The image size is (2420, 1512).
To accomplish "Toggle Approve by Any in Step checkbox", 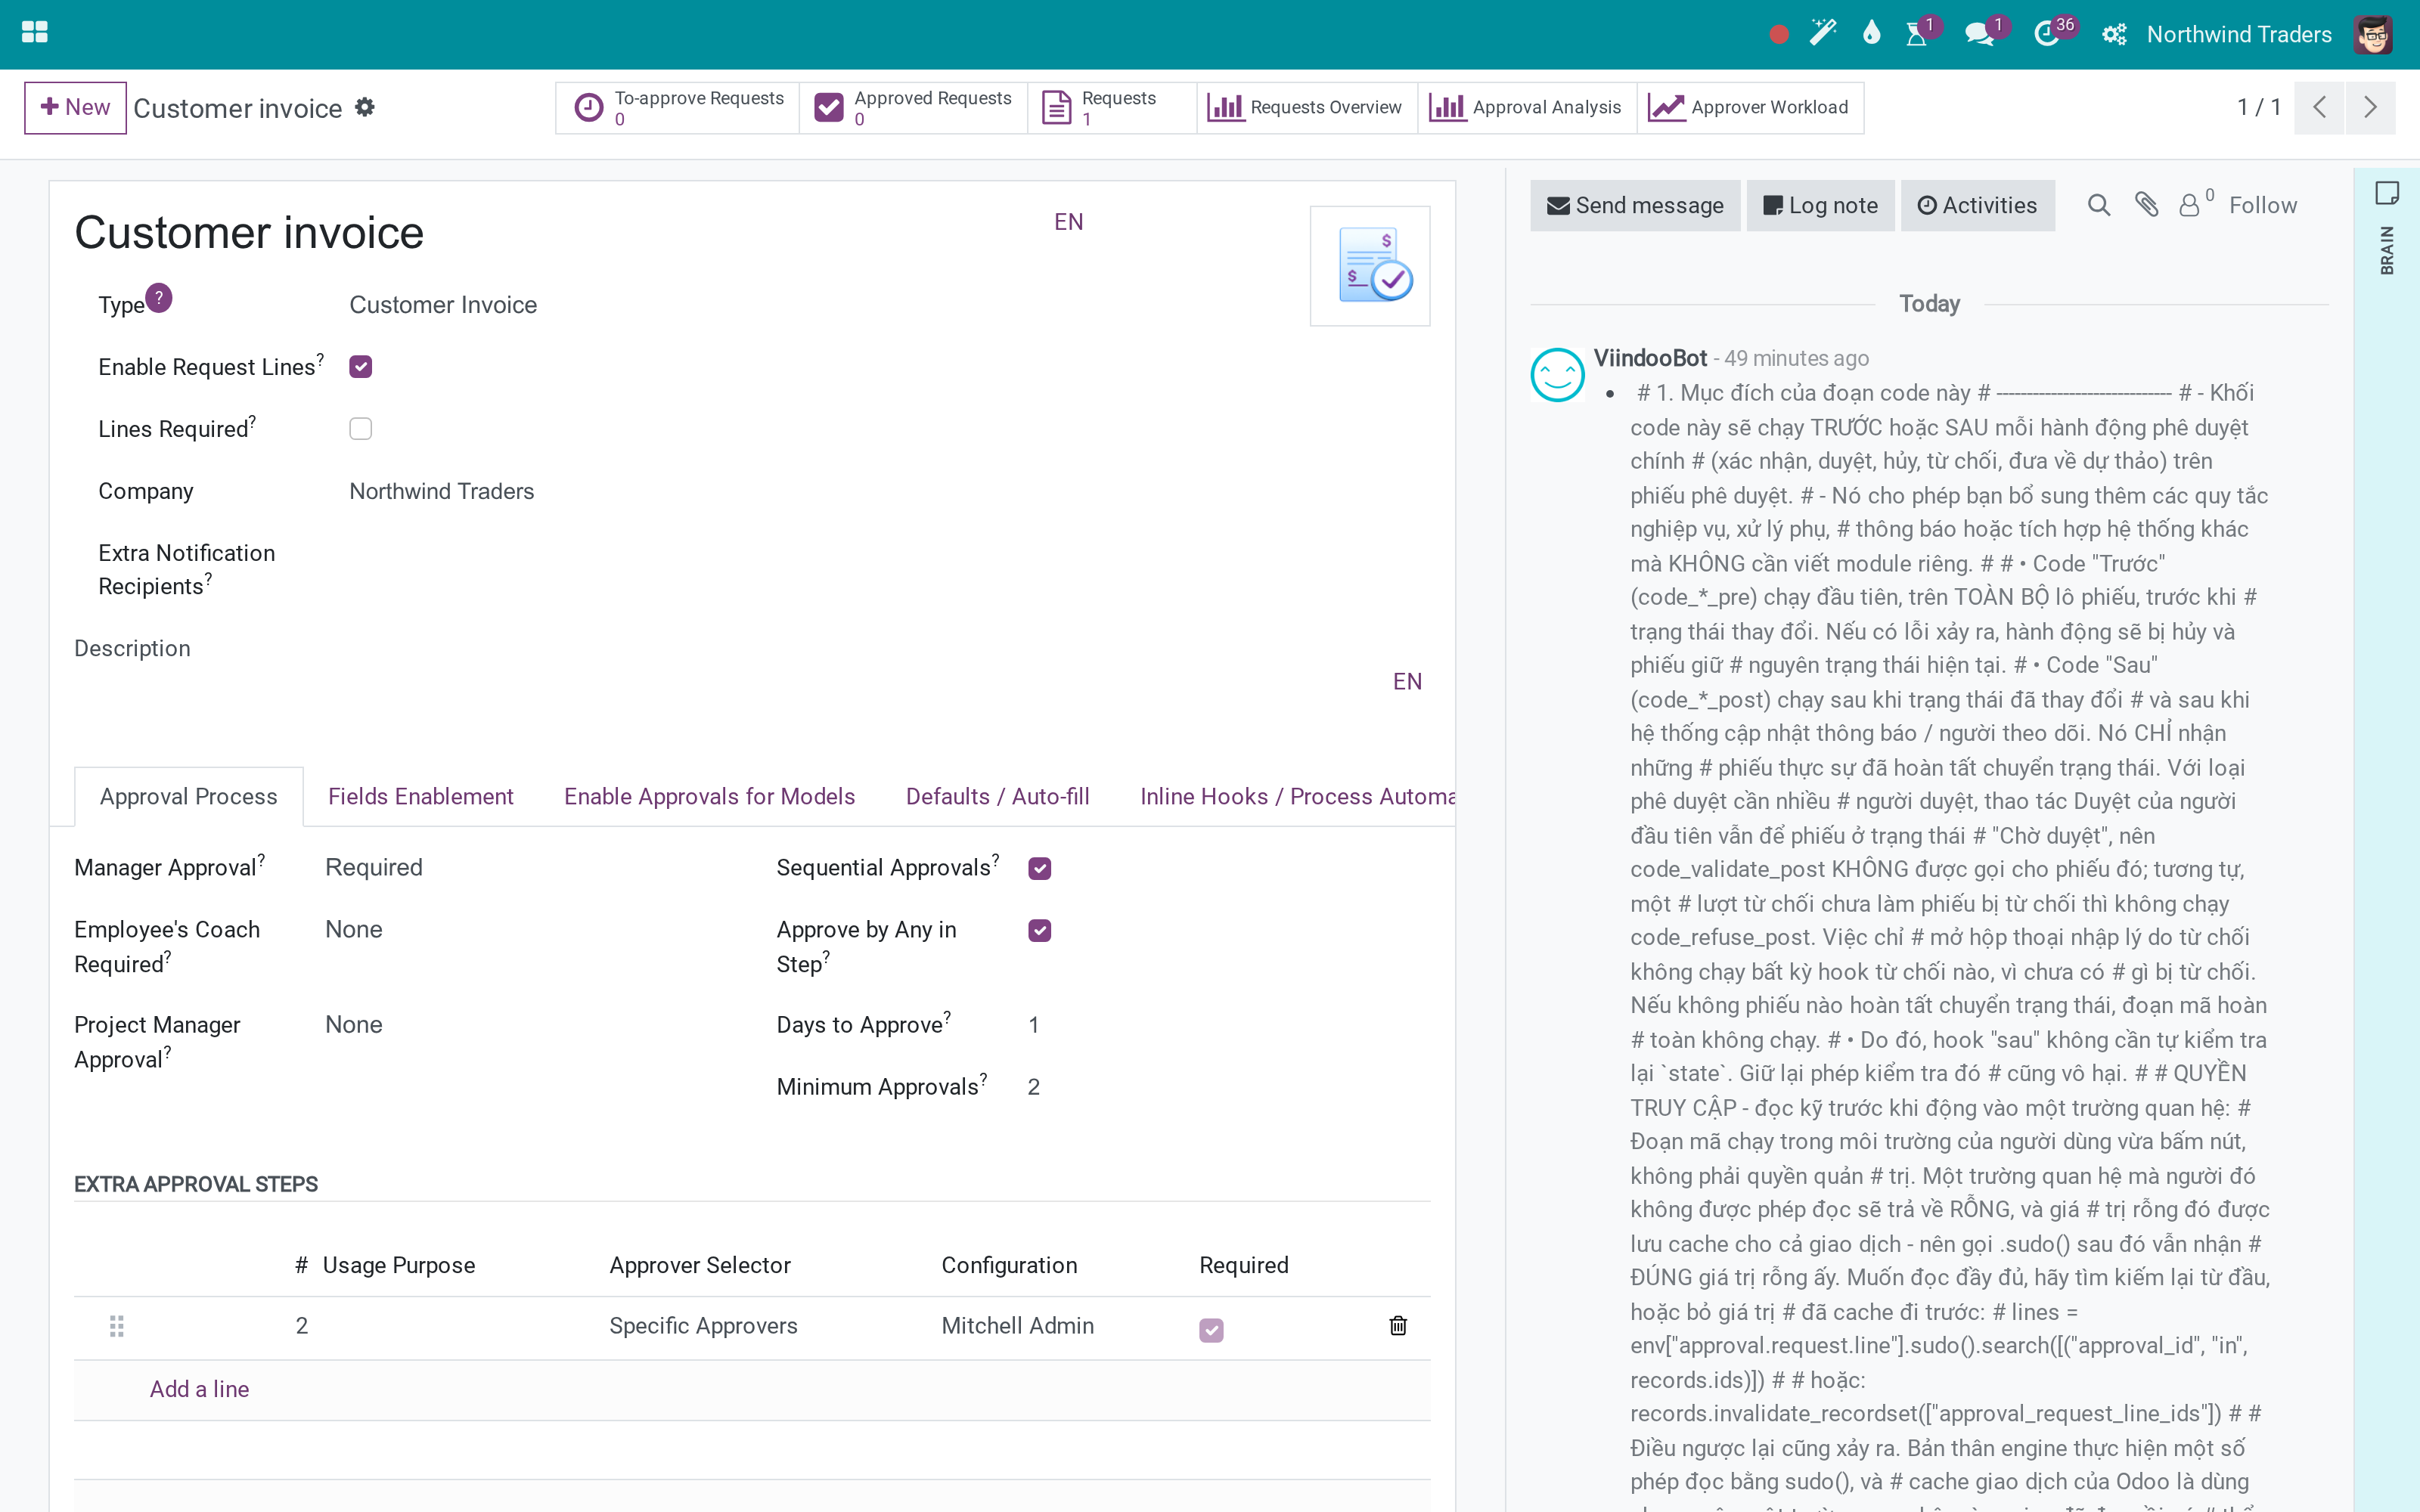I will pyautogui.click(x=1040, y=930).
